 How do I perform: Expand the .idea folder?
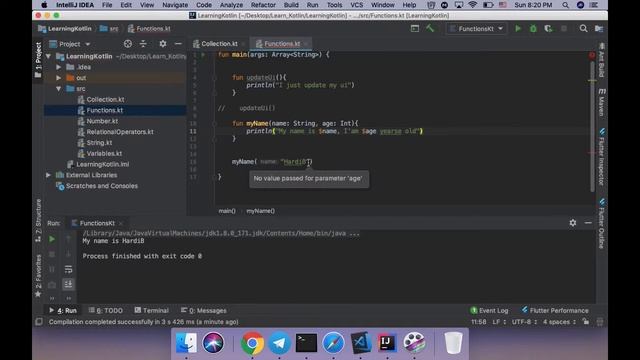click(x=59, y=67)
